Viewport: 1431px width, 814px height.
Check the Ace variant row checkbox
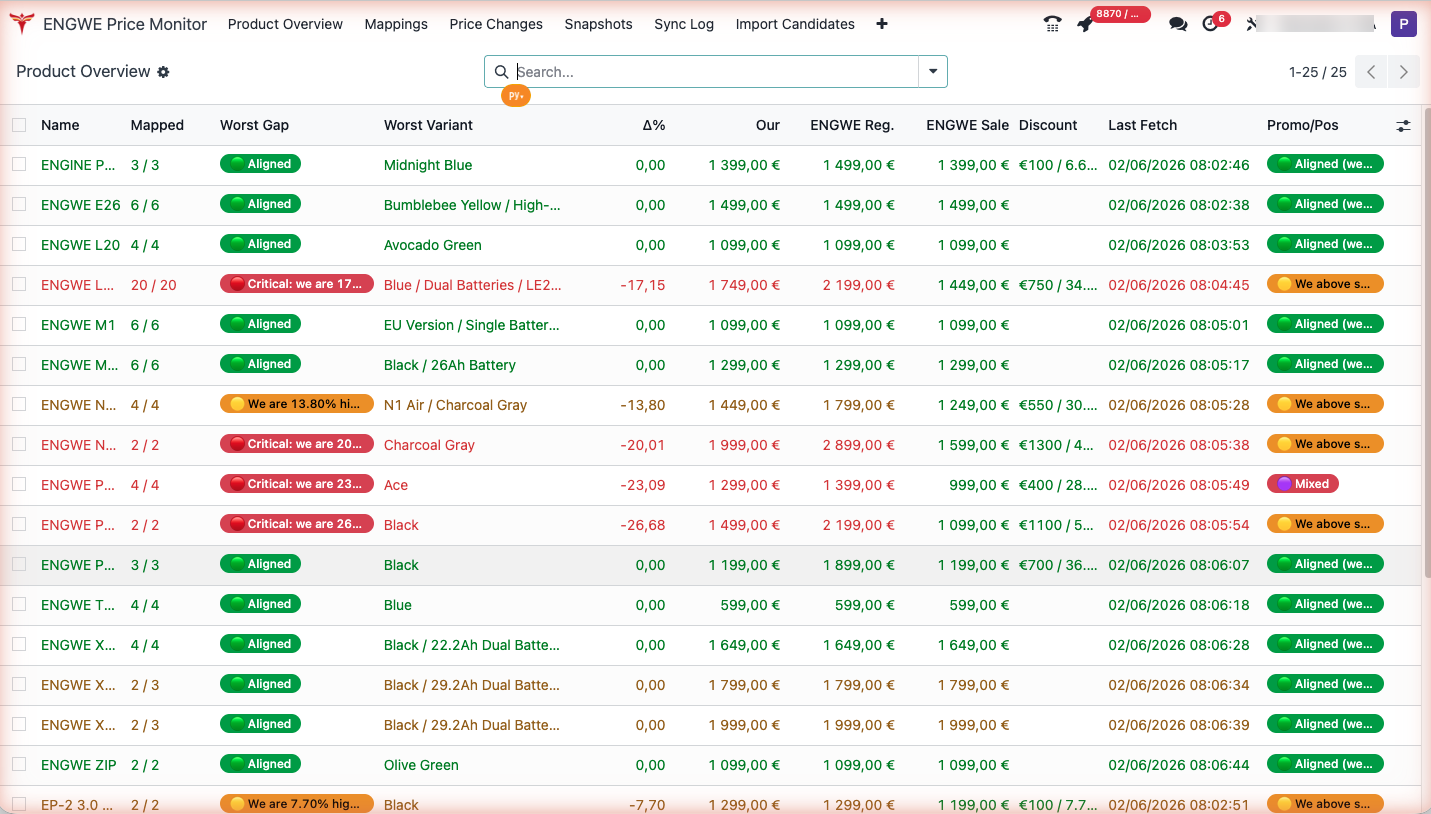pyautogui.click(x=19, y=484)
